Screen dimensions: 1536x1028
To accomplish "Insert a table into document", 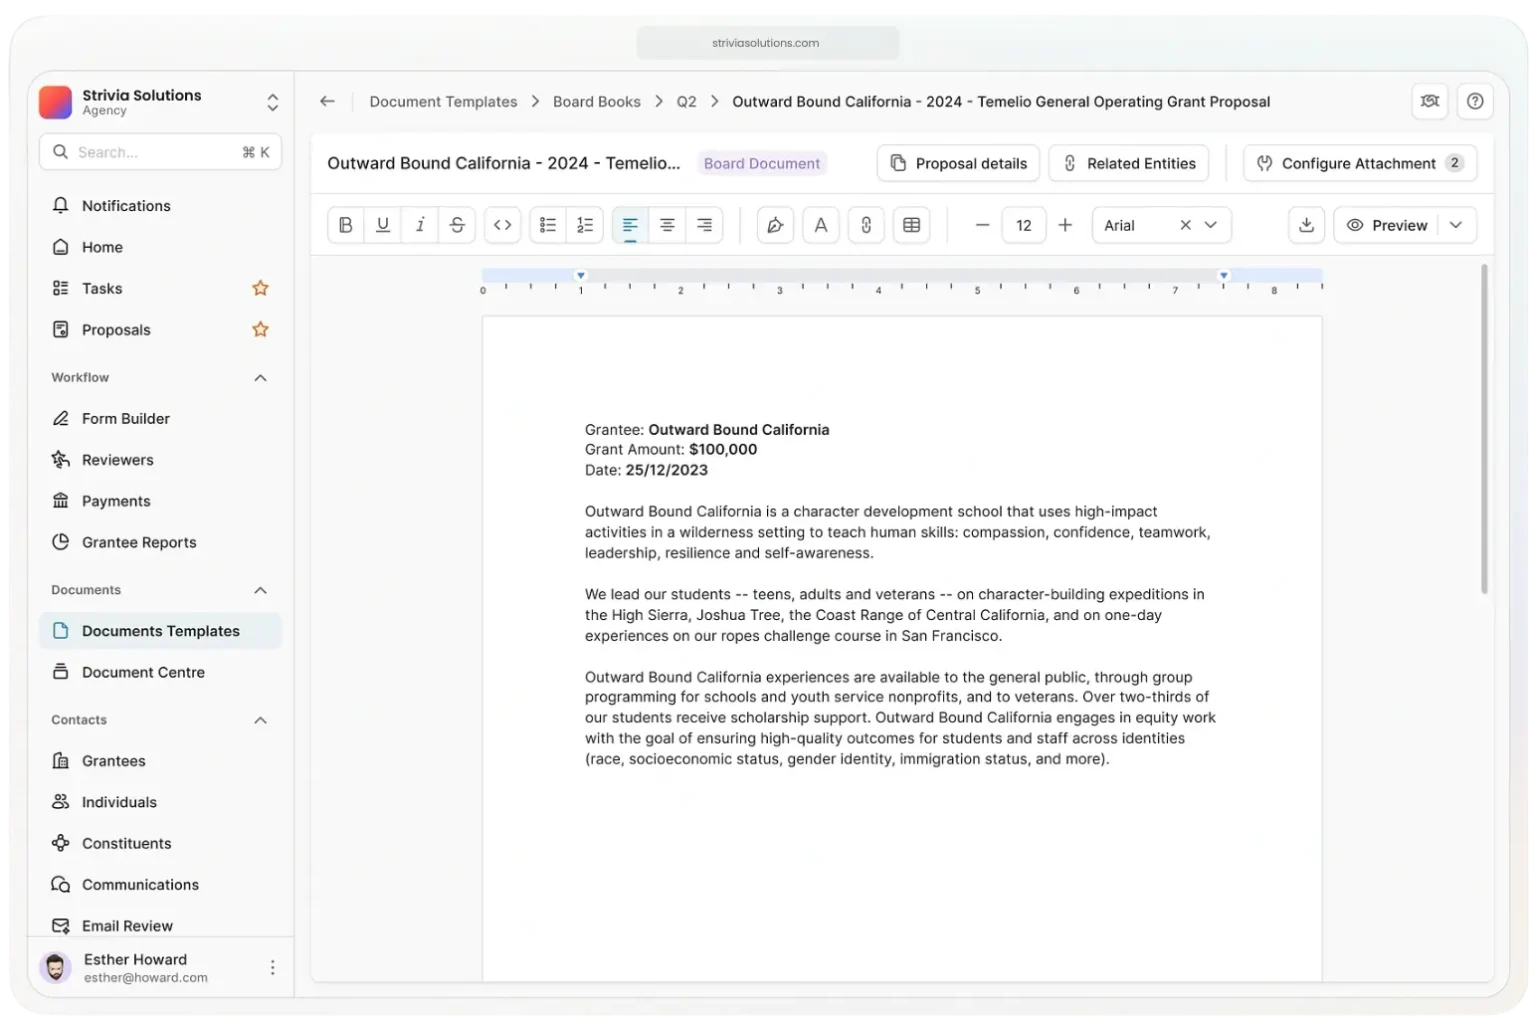I will tap(912, 225).
